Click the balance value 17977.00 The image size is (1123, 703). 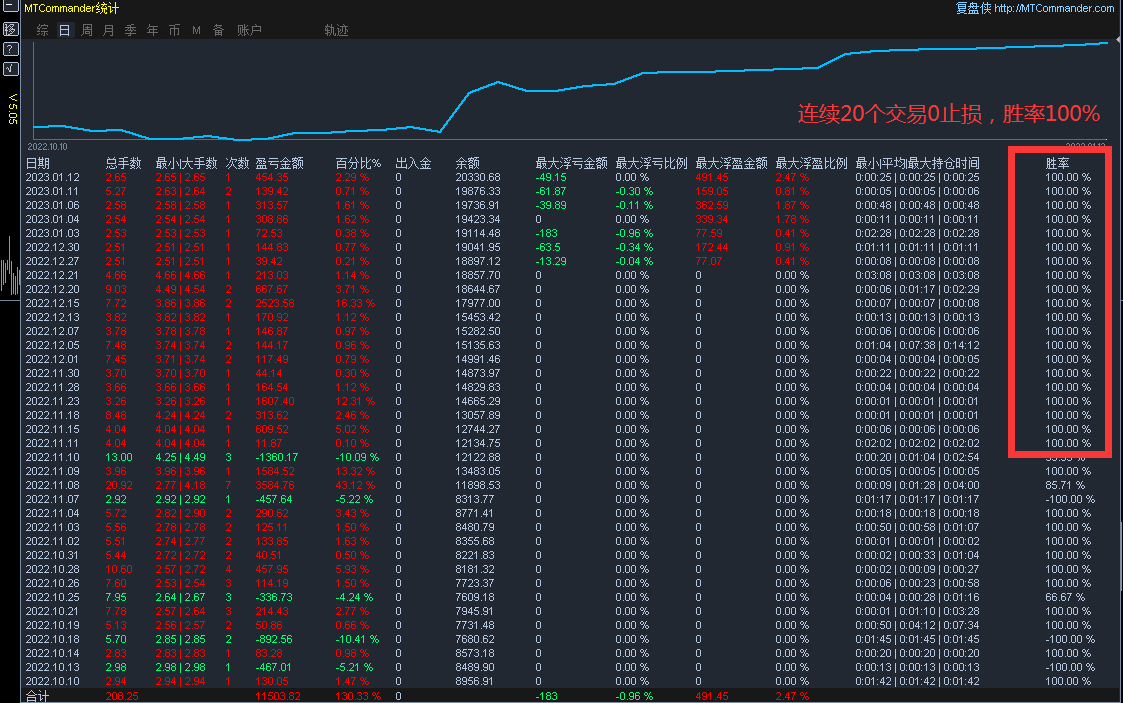pos(478,304)
